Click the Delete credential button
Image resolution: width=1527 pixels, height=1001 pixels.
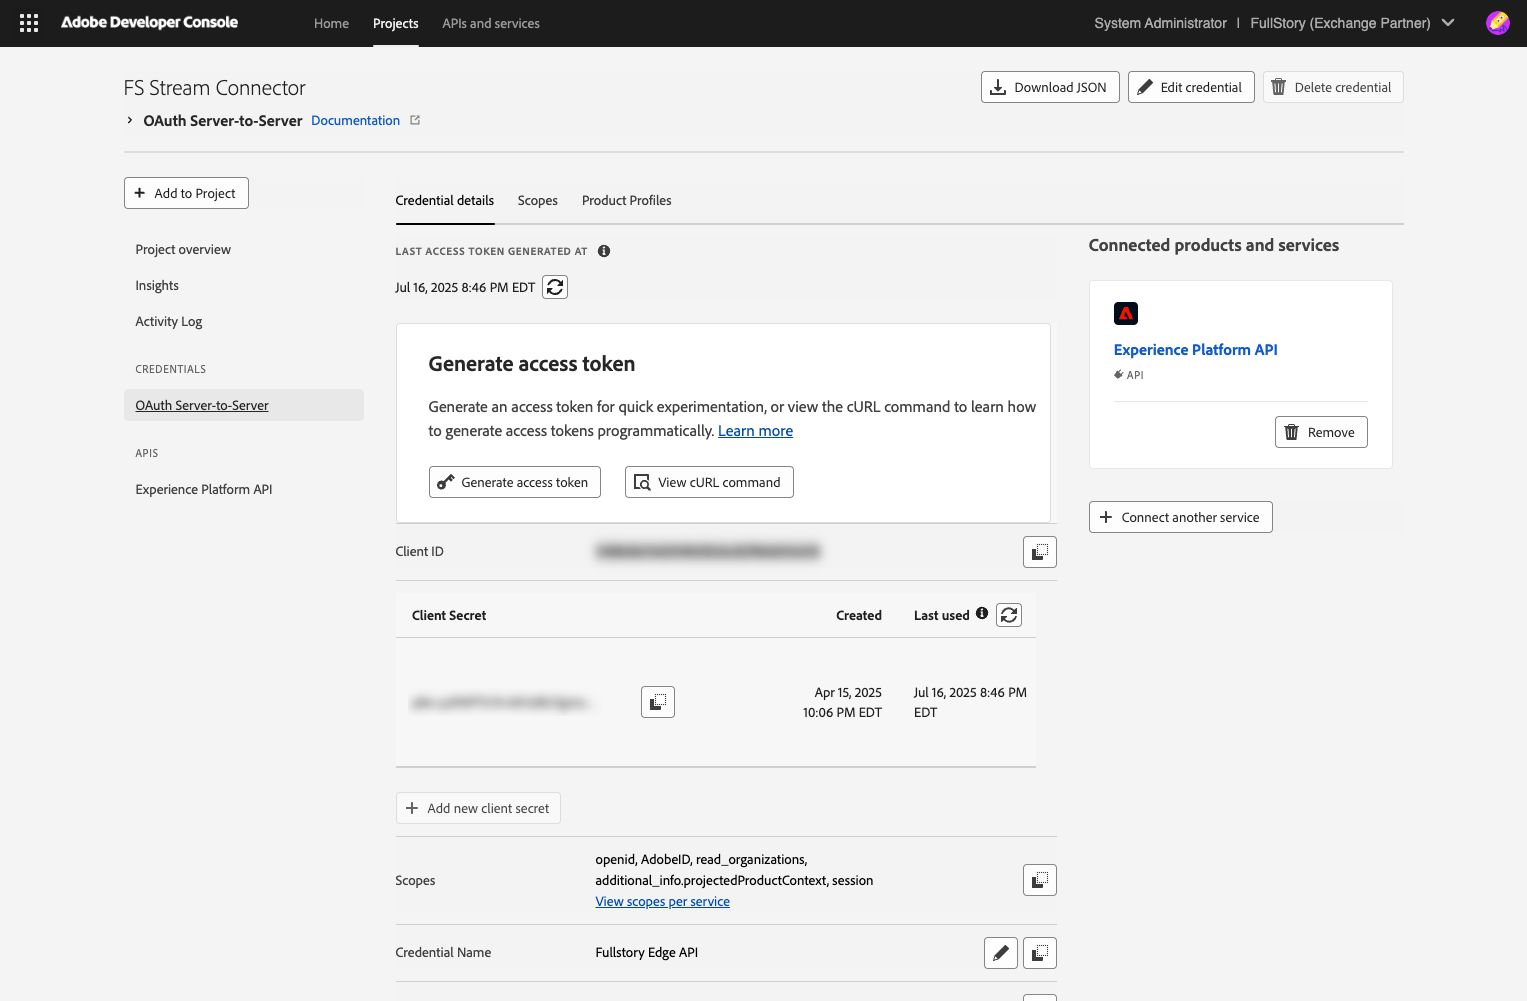point(1333,87)
